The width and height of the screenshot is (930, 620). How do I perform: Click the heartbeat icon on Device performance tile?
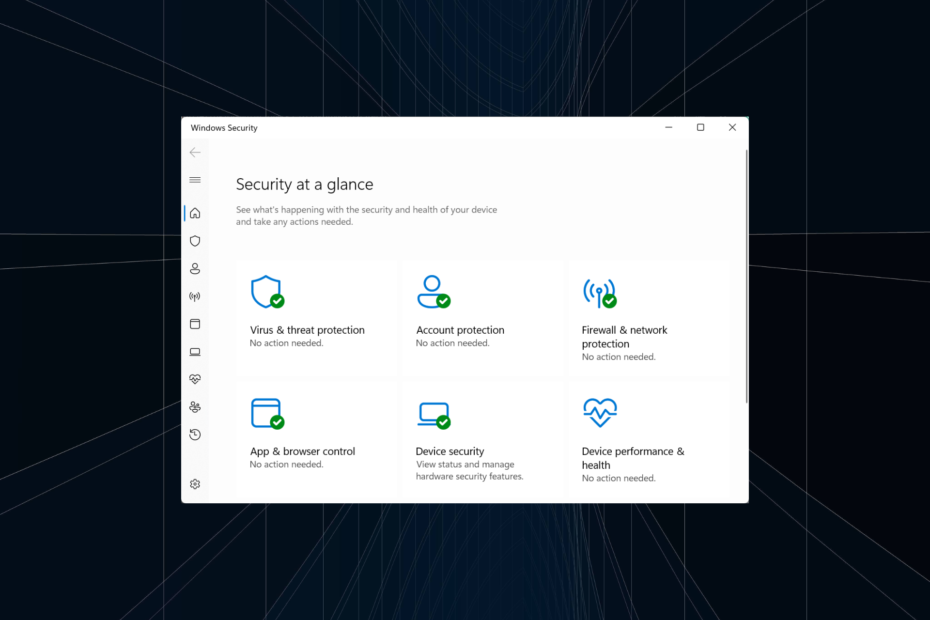600,413
